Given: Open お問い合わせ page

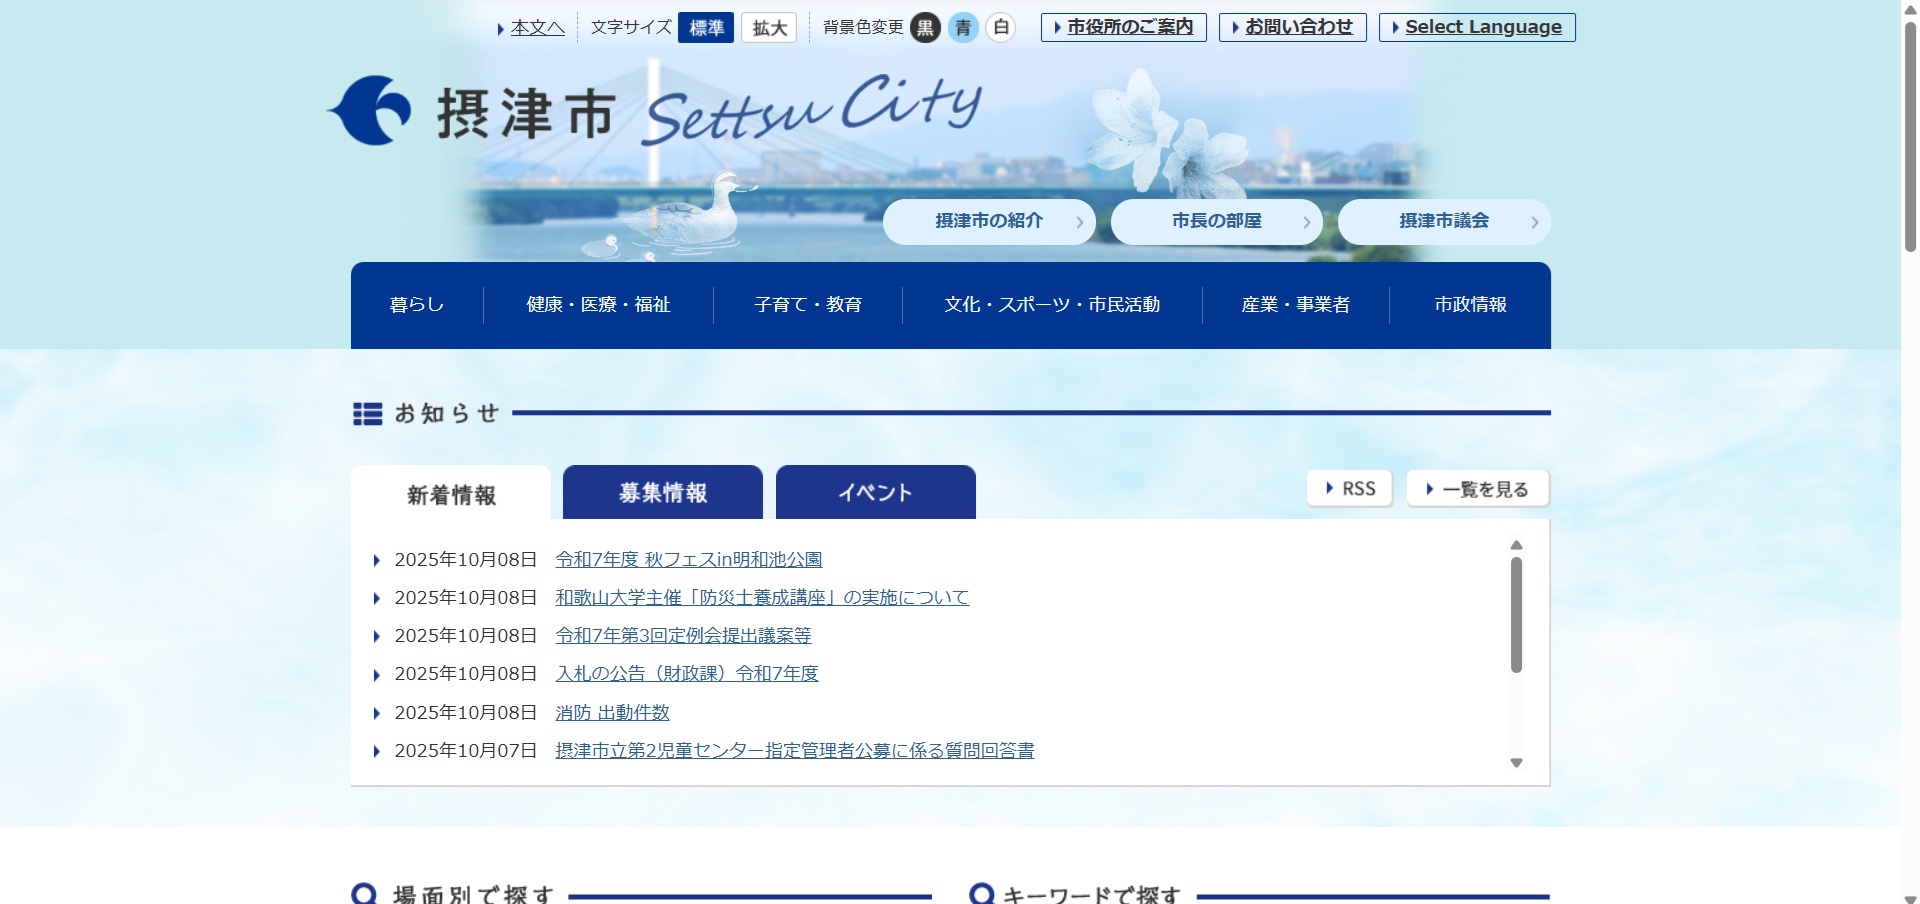Looking at the screenshot, I should [x=1292, y=27].
